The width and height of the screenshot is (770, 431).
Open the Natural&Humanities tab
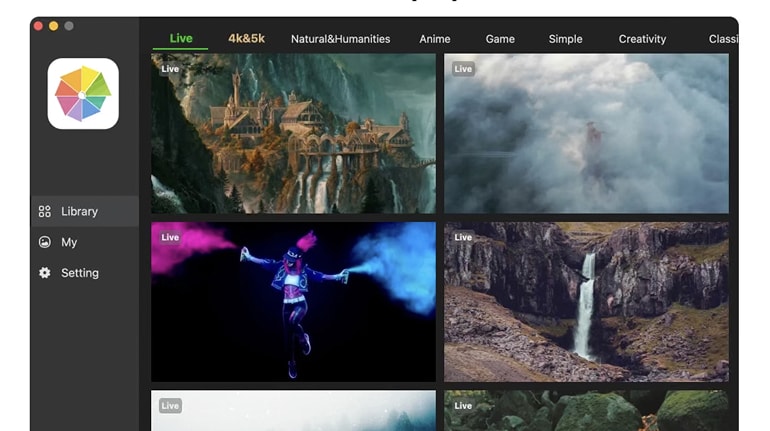(340, 39)
